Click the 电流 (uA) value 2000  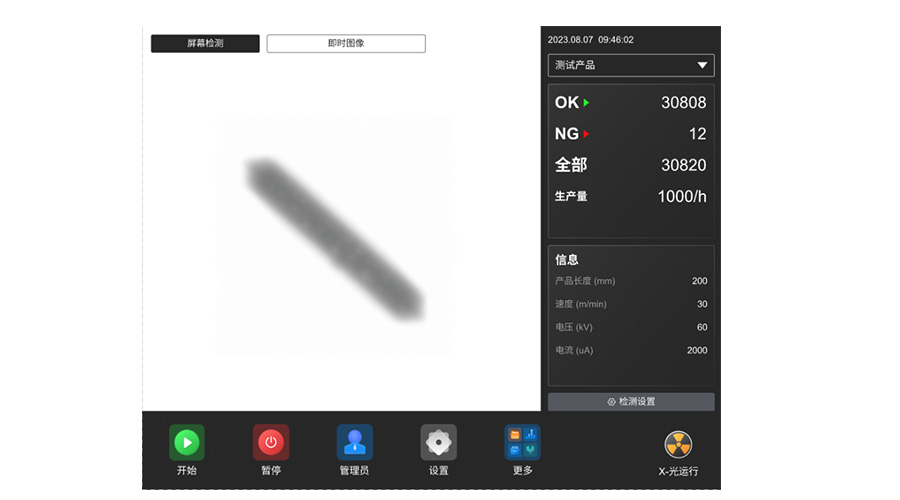tap(697, 350)
